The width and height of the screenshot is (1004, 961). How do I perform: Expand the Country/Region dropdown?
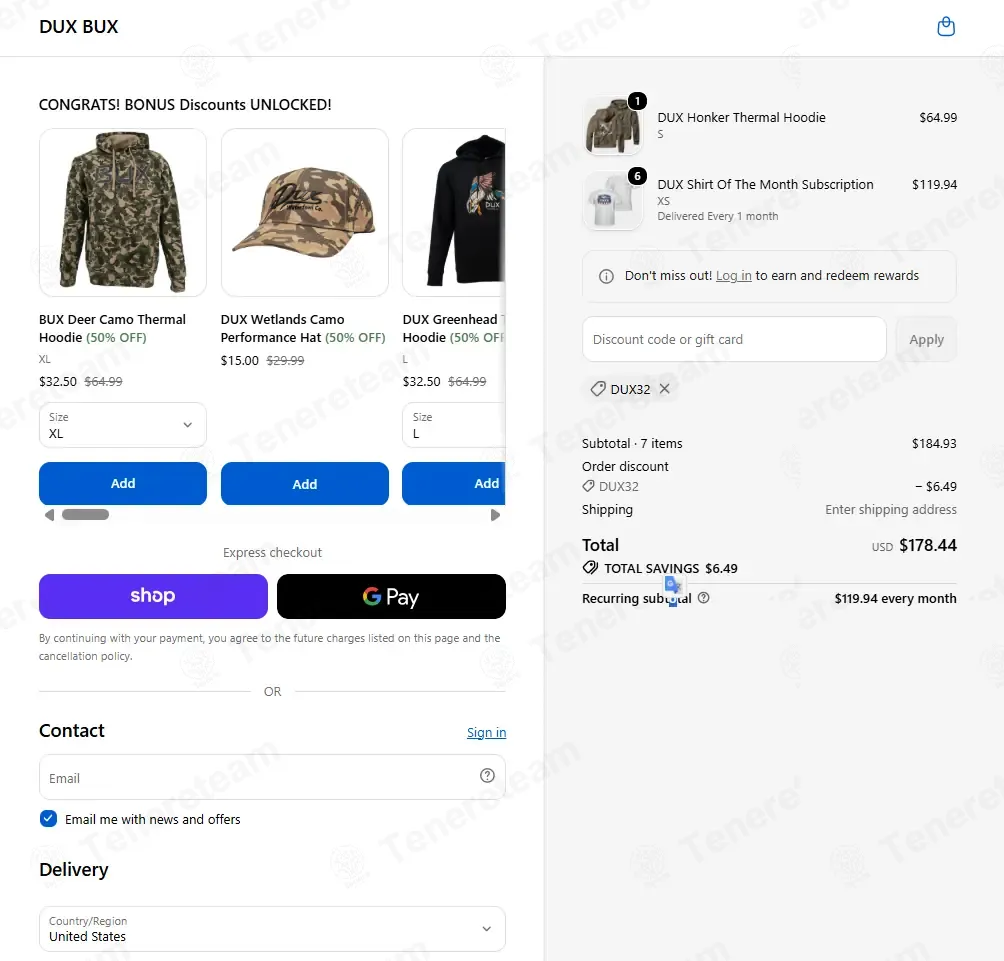[x=272, y=929]
